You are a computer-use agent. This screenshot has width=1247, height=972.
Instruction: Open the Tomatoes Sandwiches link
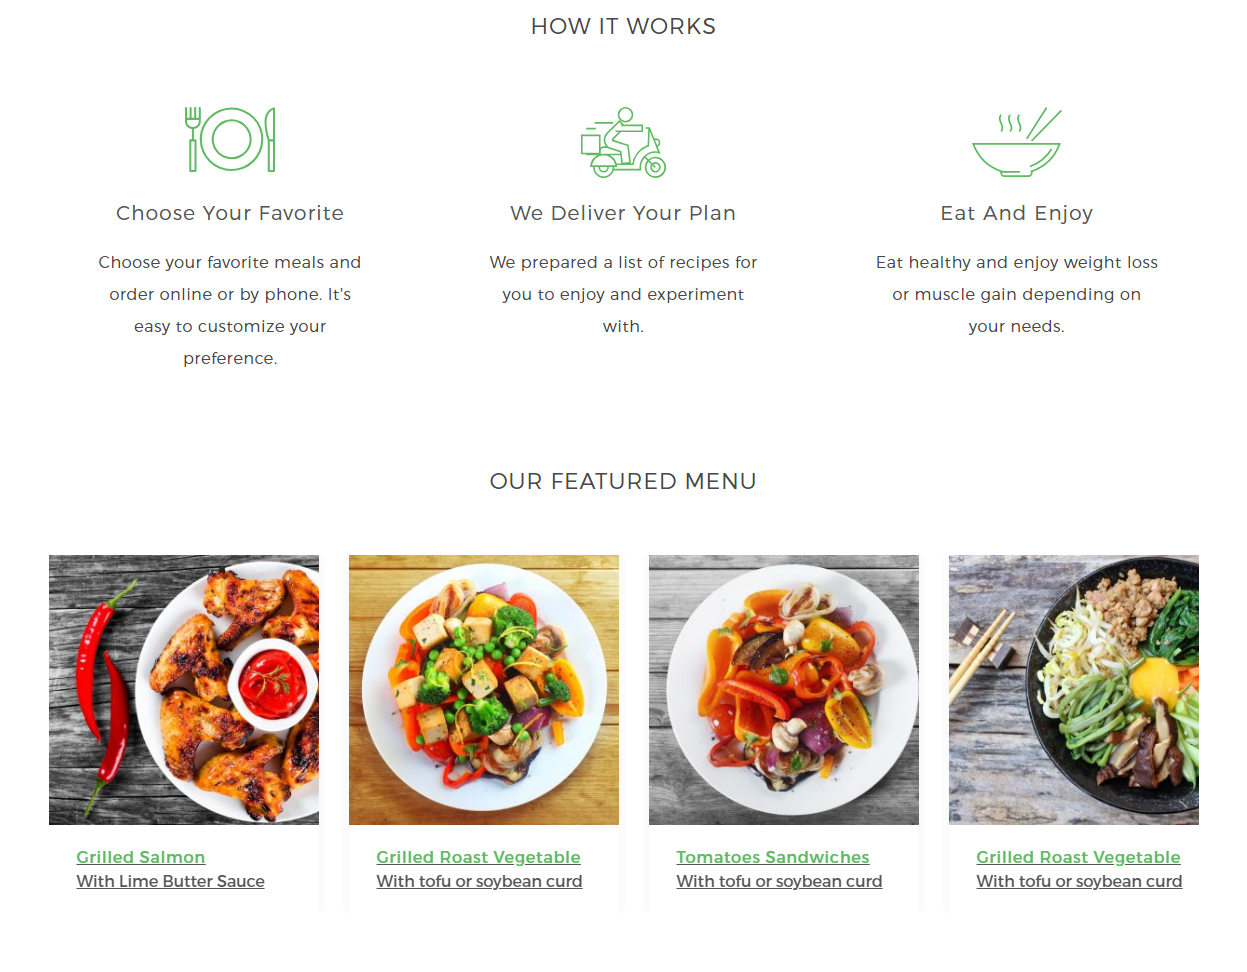click(x=773, y=857)
